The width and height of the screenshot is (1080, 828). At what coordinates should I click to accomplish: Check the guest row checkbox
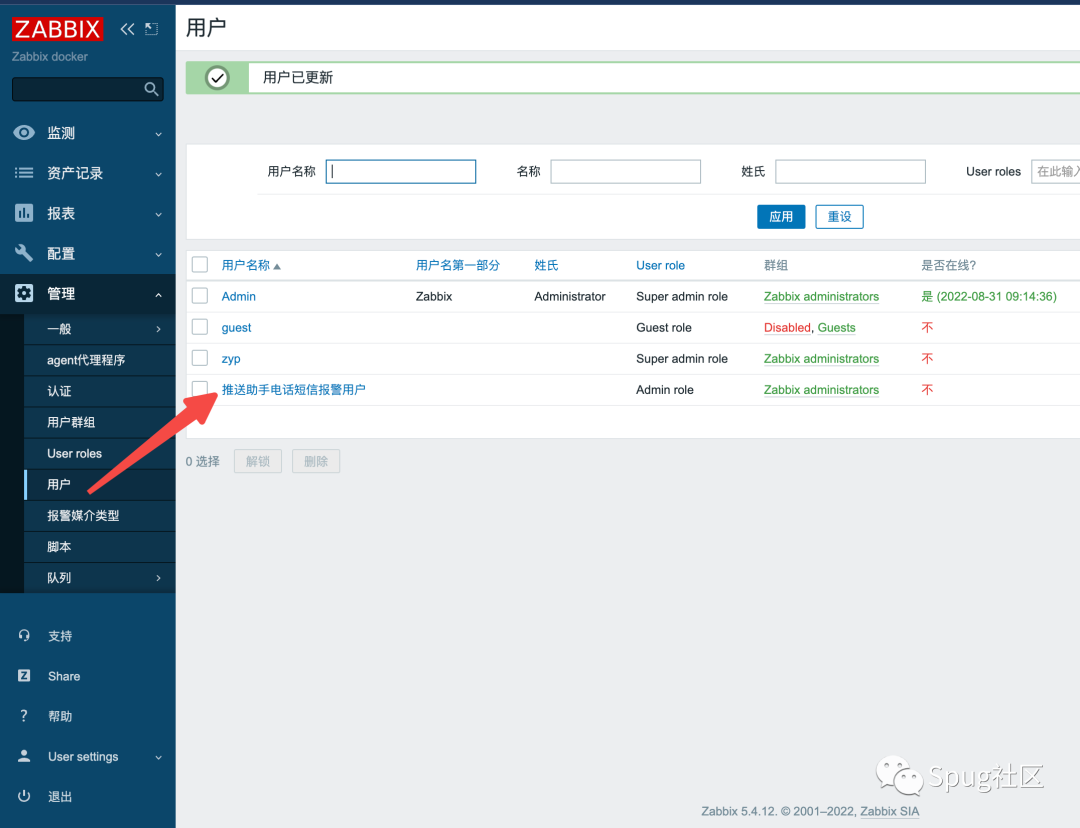pos(200,327)
